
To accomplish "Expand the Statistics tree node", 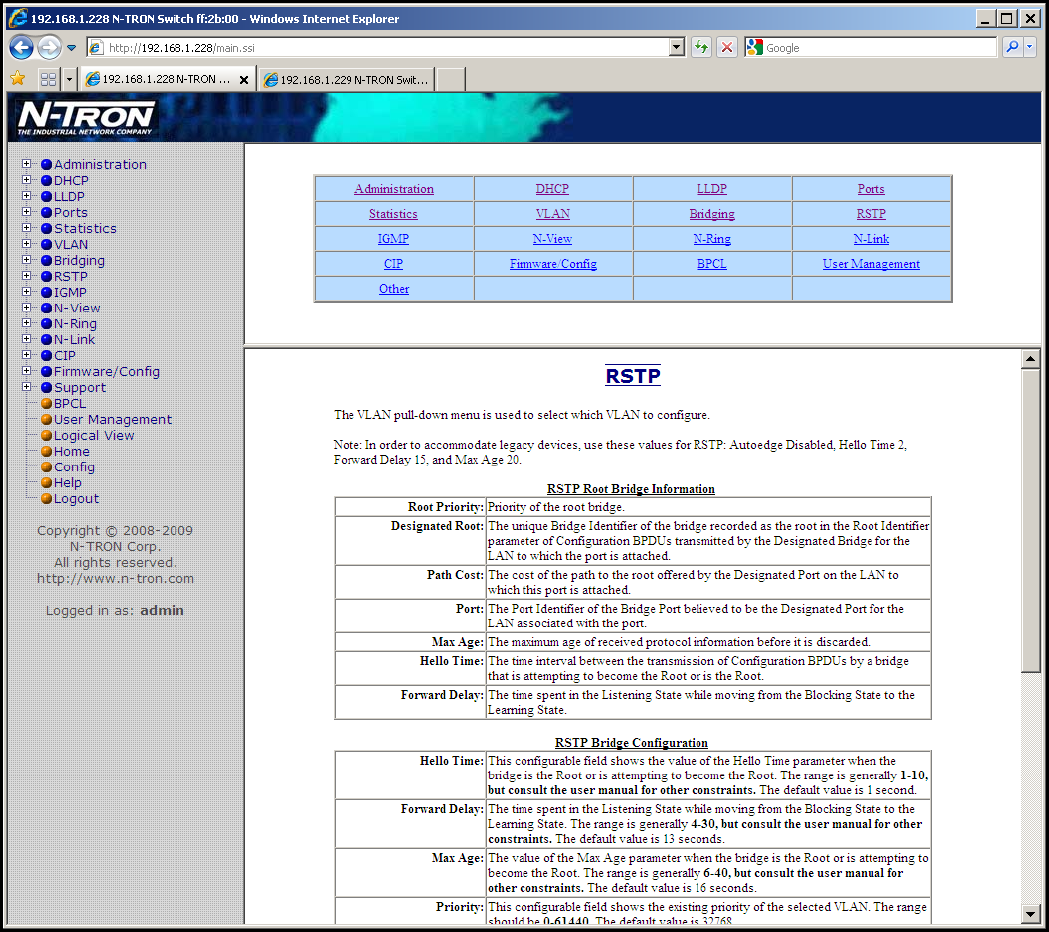I will (26, 228).
